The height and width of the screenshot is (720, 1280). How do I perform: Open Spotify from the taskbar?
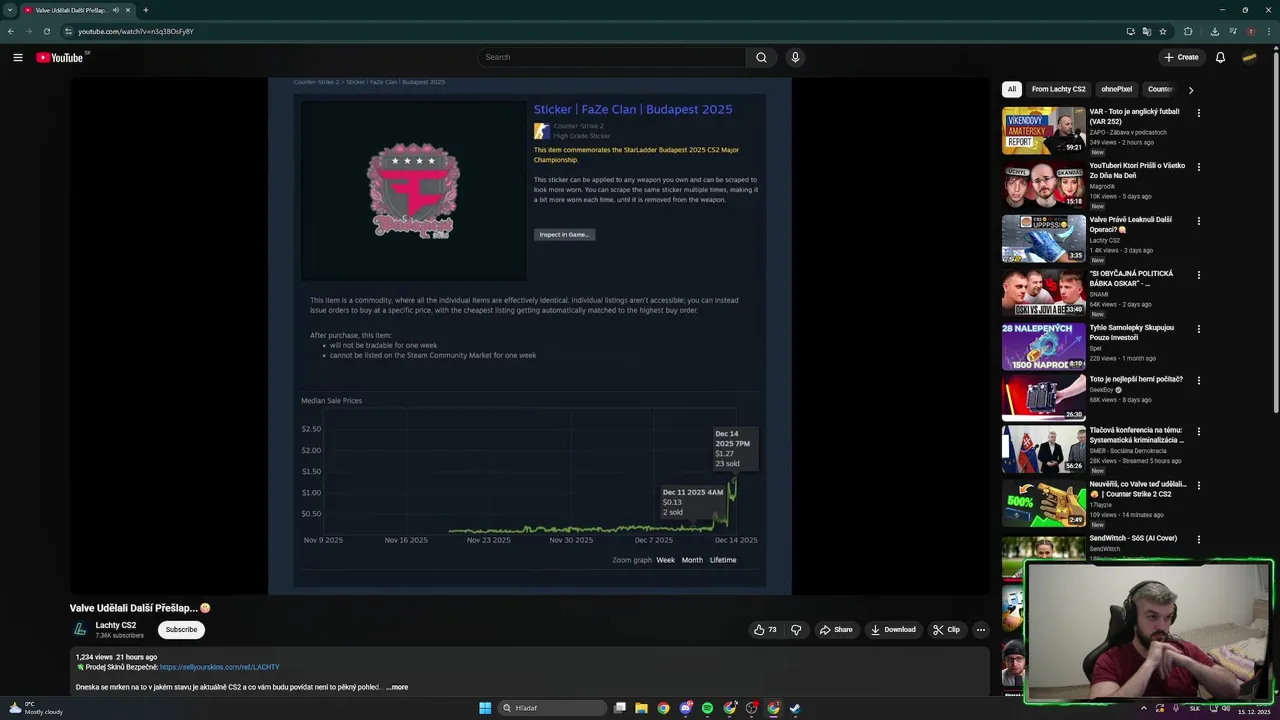pyautogui.click(x=707, y=708)
